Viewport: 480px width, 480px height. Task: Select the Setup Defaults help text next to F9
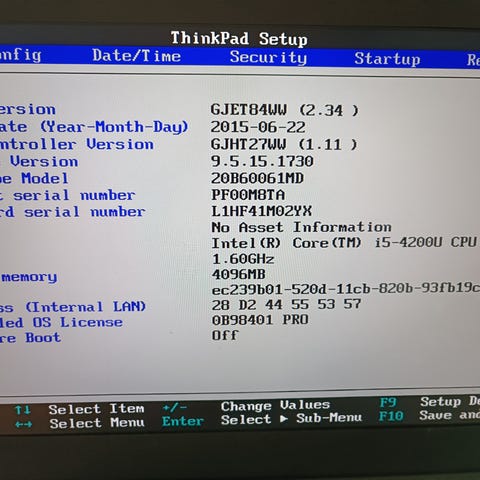coord(450,401)
